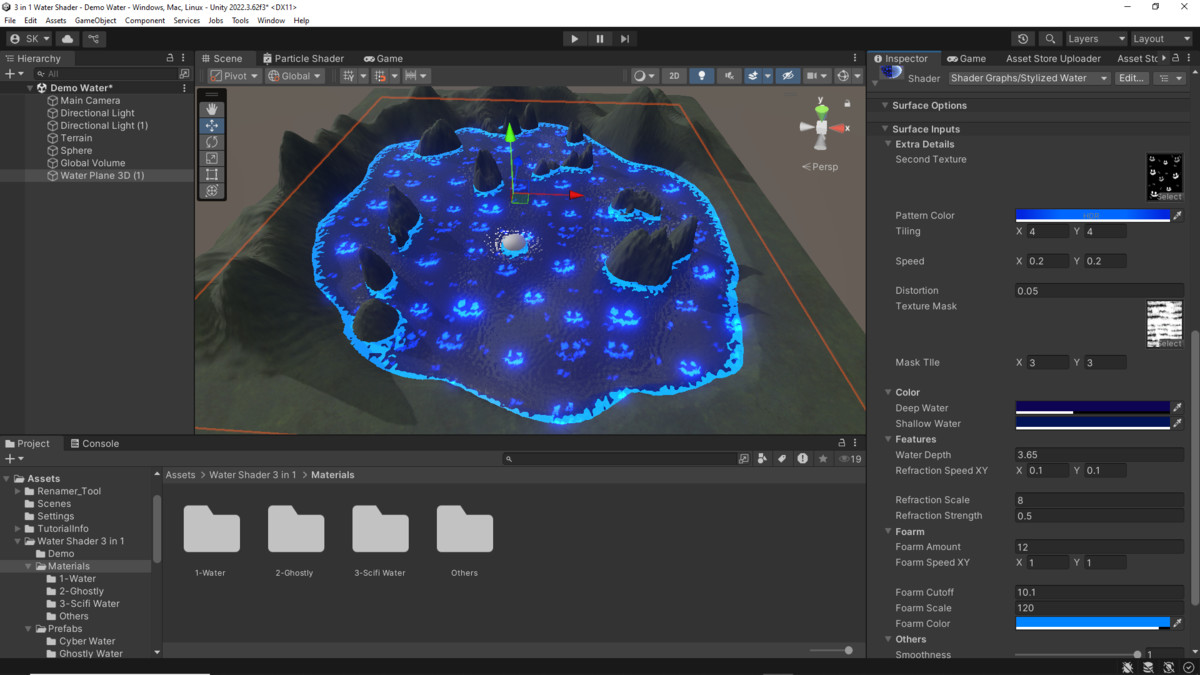Switch to the Console tab
1200x675 pixels.
[x=95, y=443]
